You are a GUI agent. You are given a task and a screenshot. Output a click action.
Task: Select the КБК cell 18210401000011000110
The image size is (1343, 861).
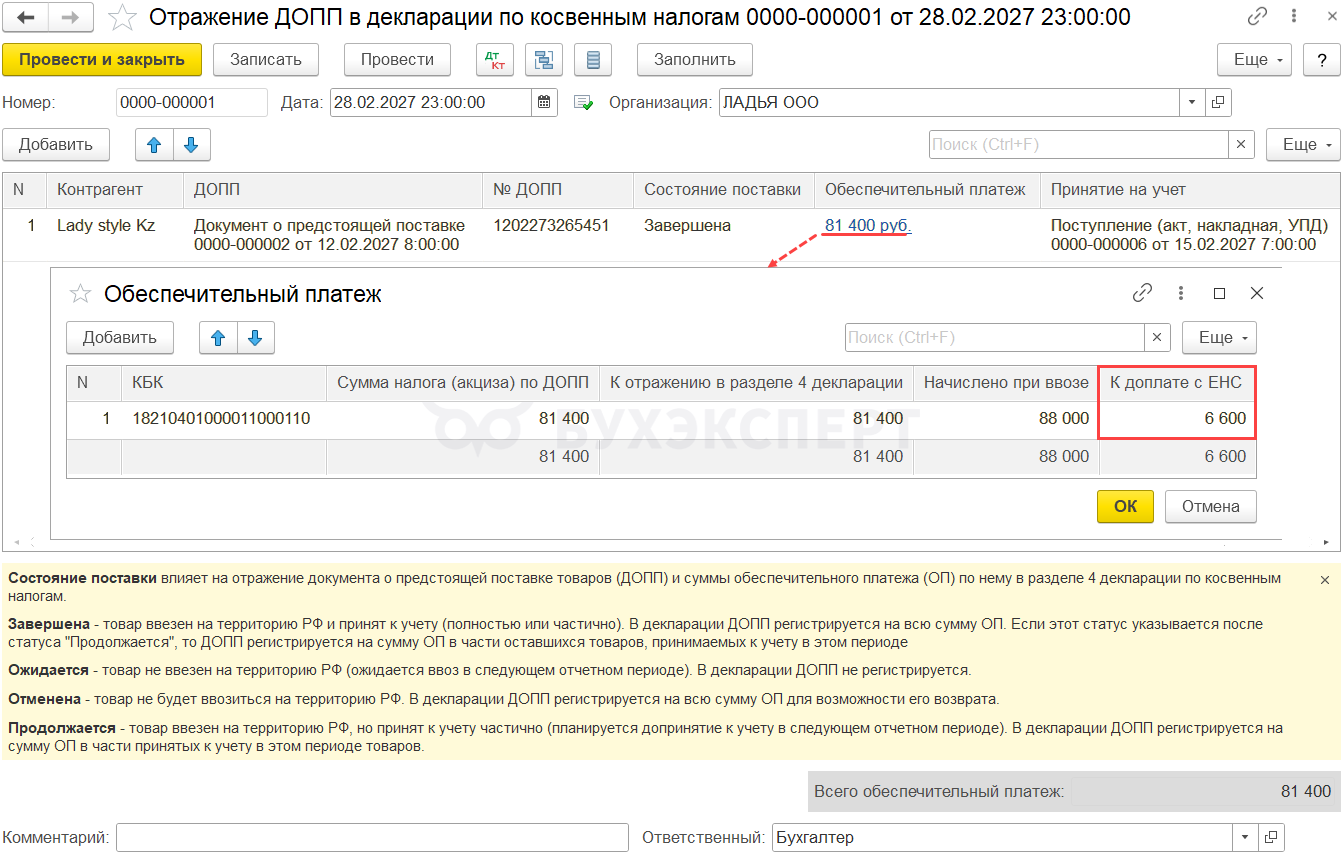(x=224, y=419)
